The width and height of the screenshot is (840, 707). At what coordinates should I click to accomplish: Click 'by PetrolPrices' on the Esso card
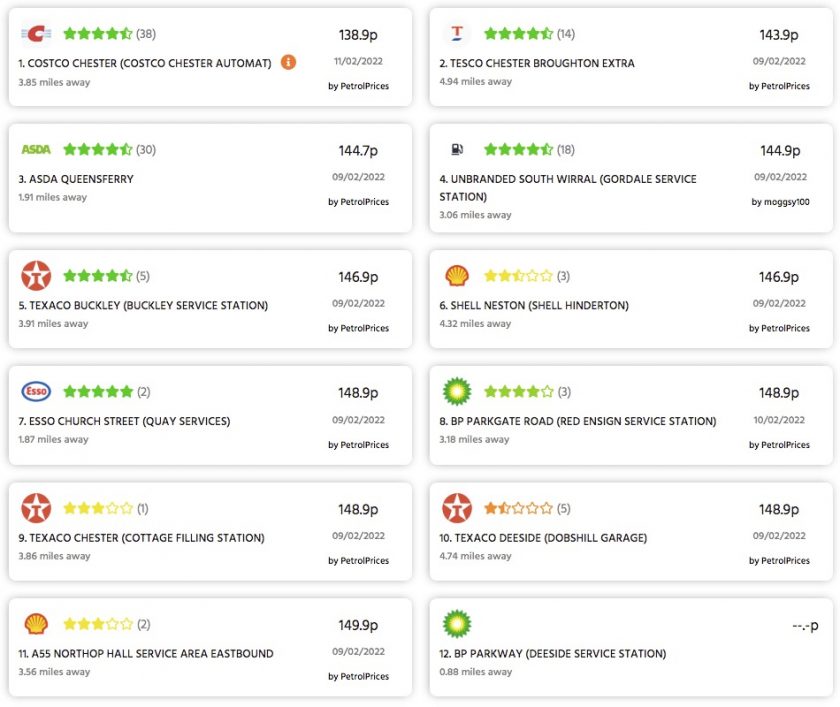click(x=358, y=445)
